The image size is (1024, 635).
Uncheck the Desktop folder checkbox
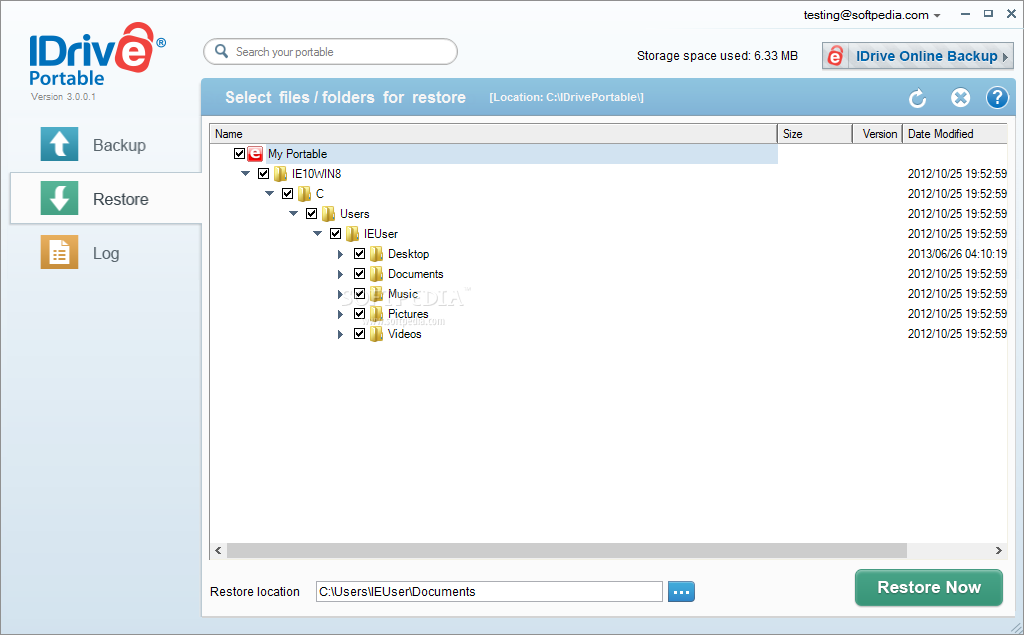359,253
